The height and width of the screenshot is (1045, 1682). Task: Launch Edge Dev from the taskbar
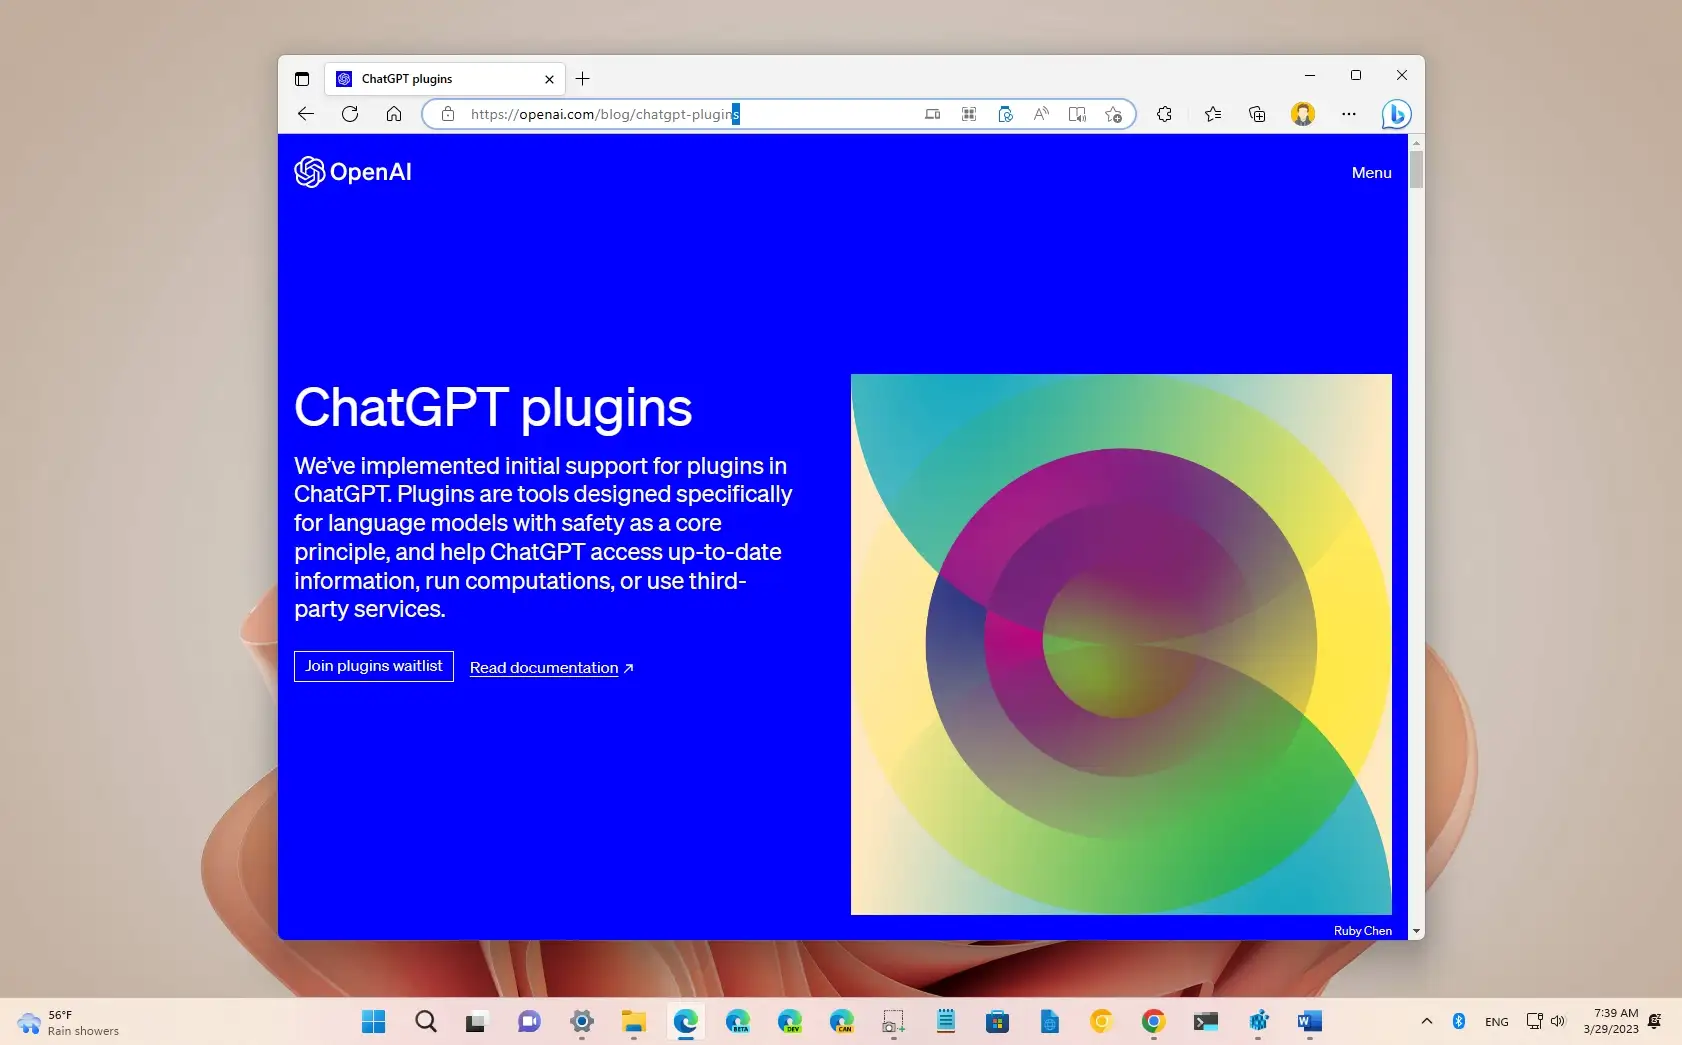790,1021
